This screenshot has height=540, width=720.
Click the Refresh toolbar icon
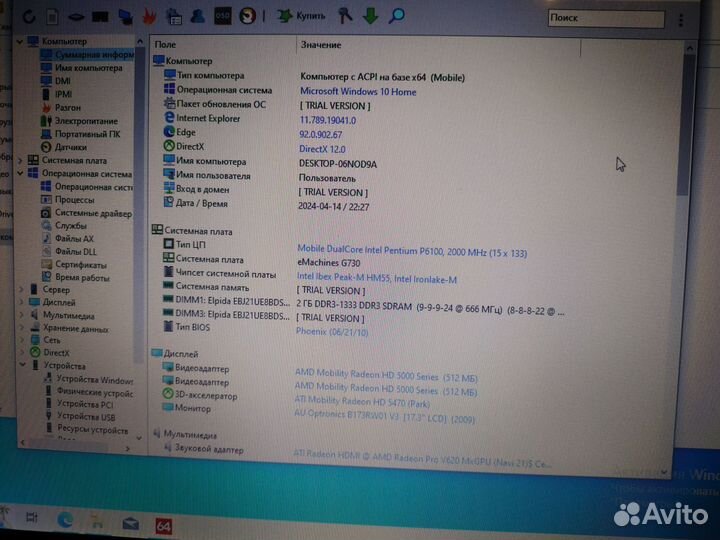click(x=29, y=17)
